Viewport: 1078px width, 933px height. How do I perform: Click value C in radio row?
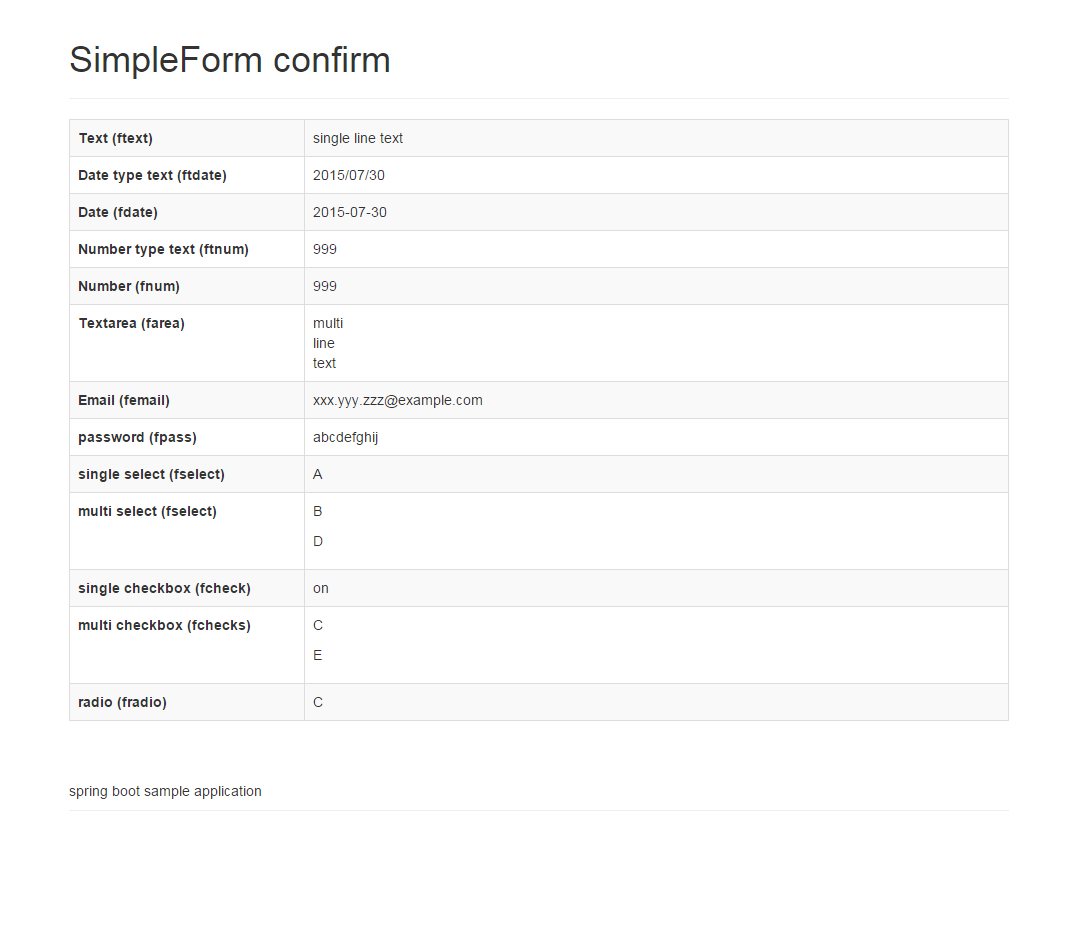318,702
